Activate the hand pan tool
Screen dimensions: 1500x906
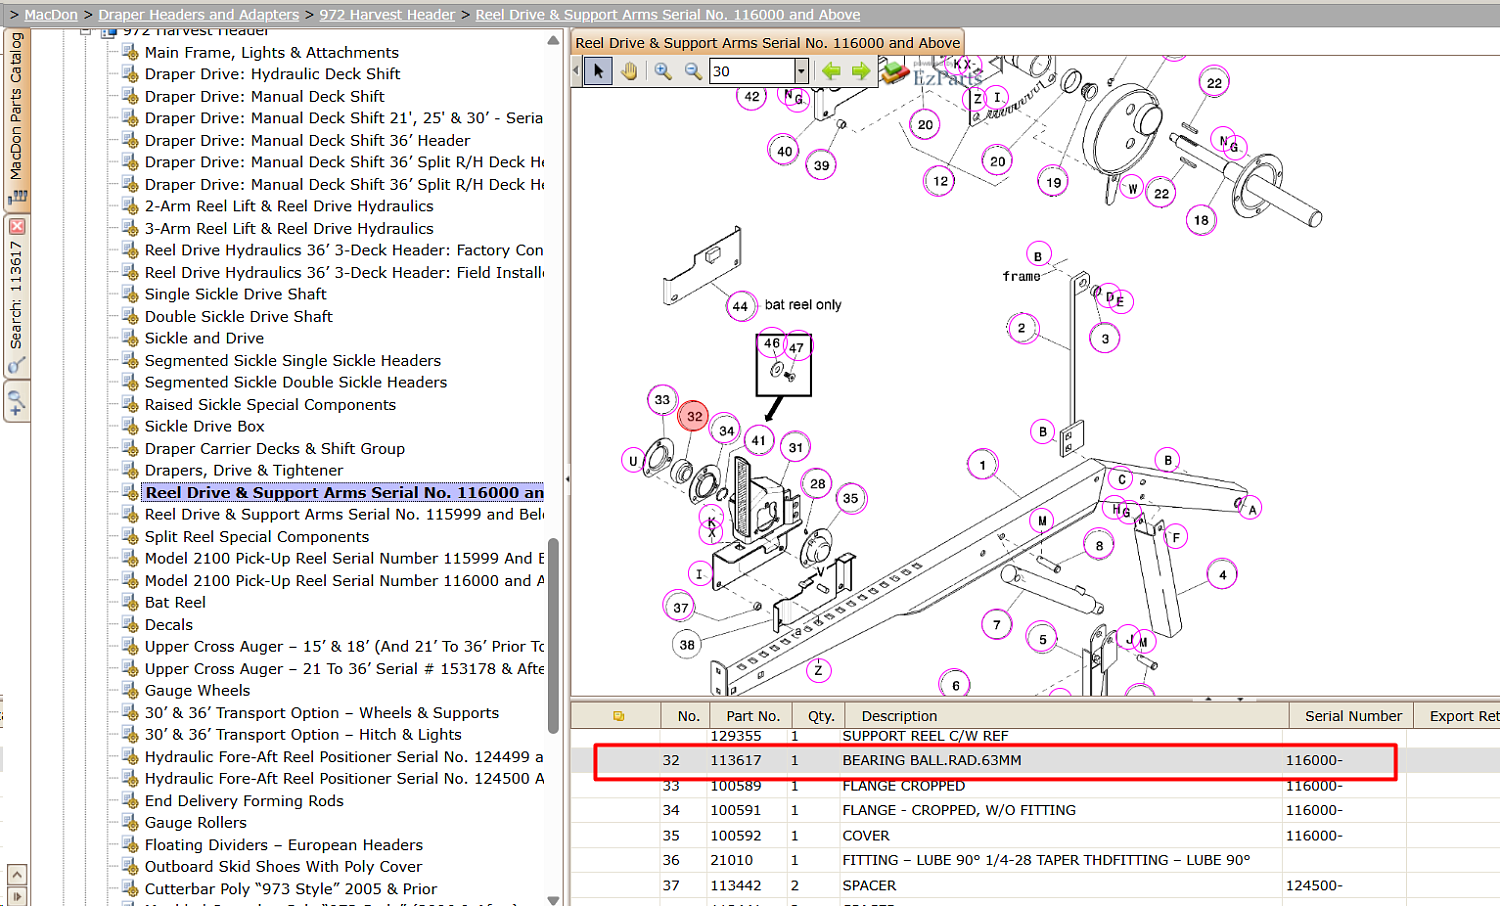629,71
